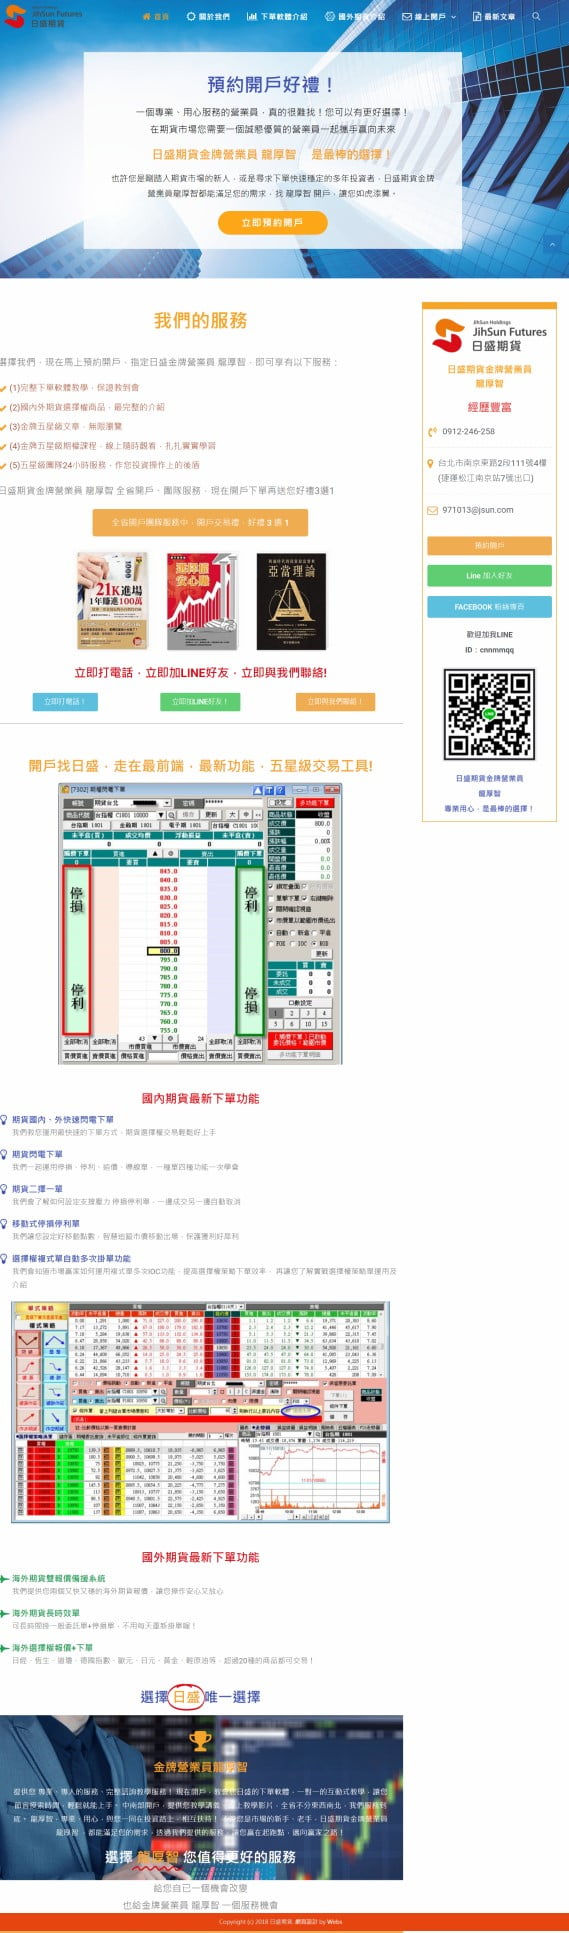This screenshot has width=569, height=1933.
Task: Click the scroll-to-top arrow button
Action: pyautogui.click(x=552, y=244)
